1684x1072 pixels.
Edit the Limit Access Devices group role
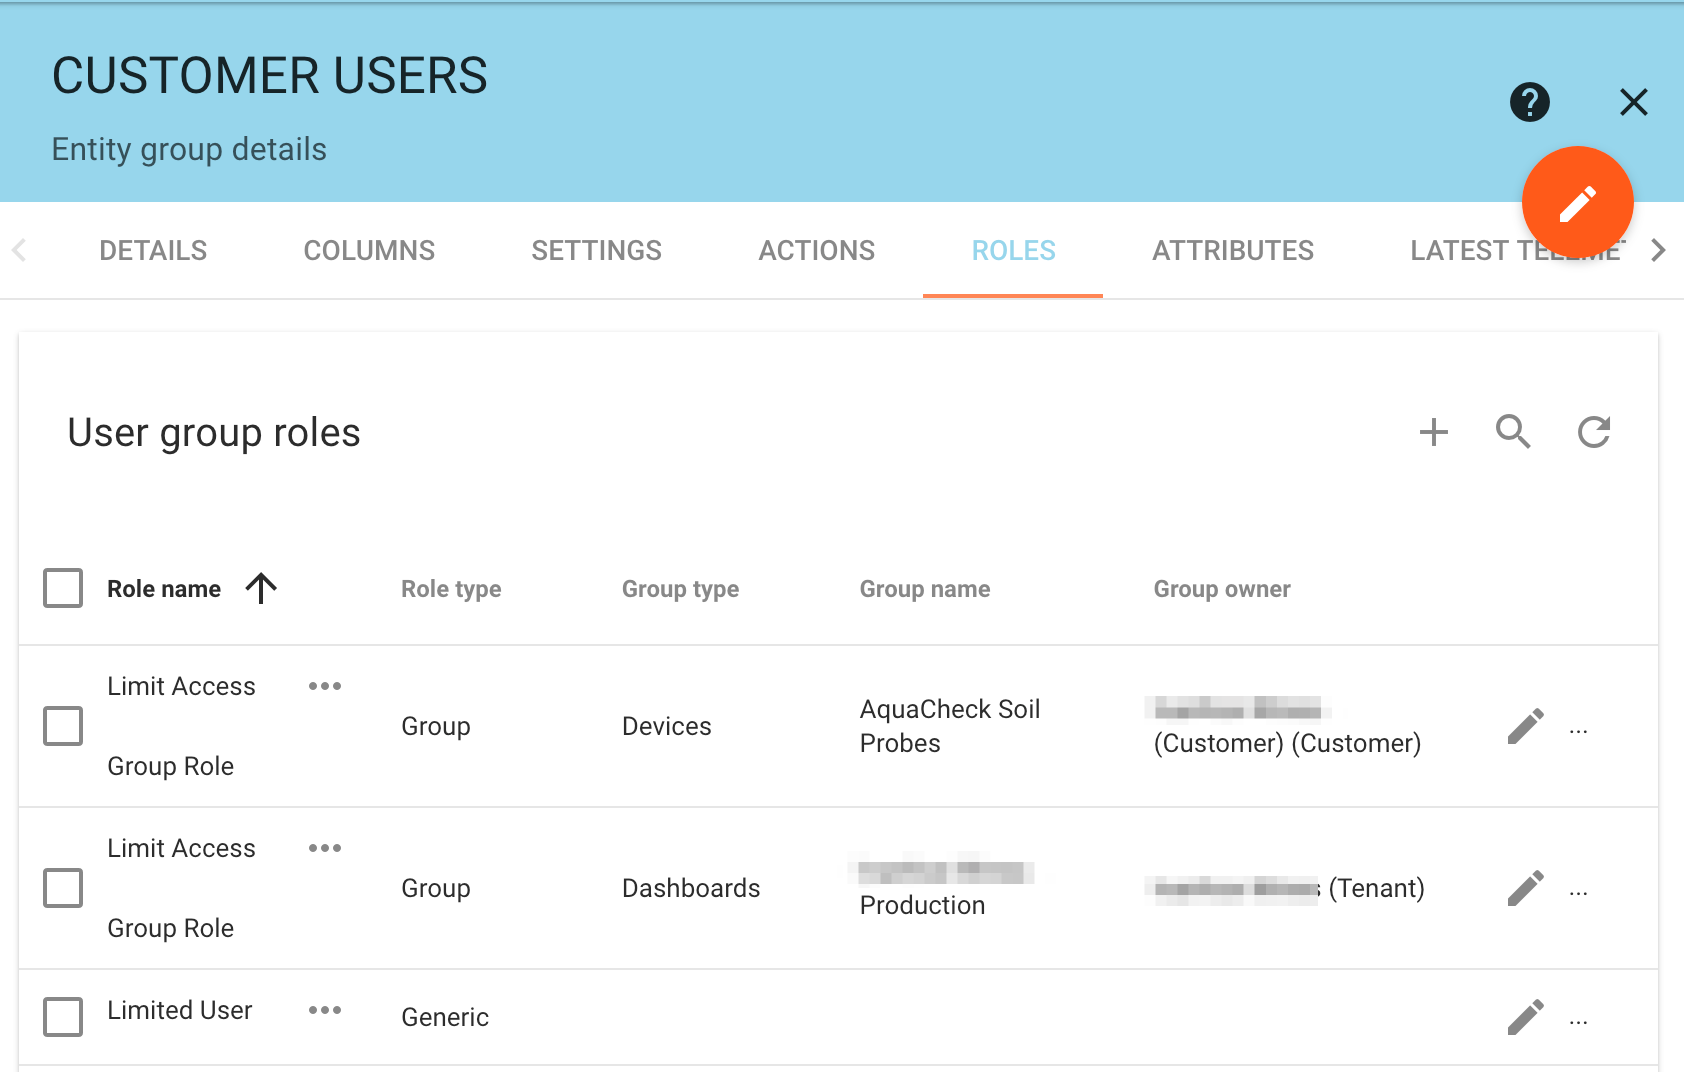pyautogui.click(x=1525, y=727)
